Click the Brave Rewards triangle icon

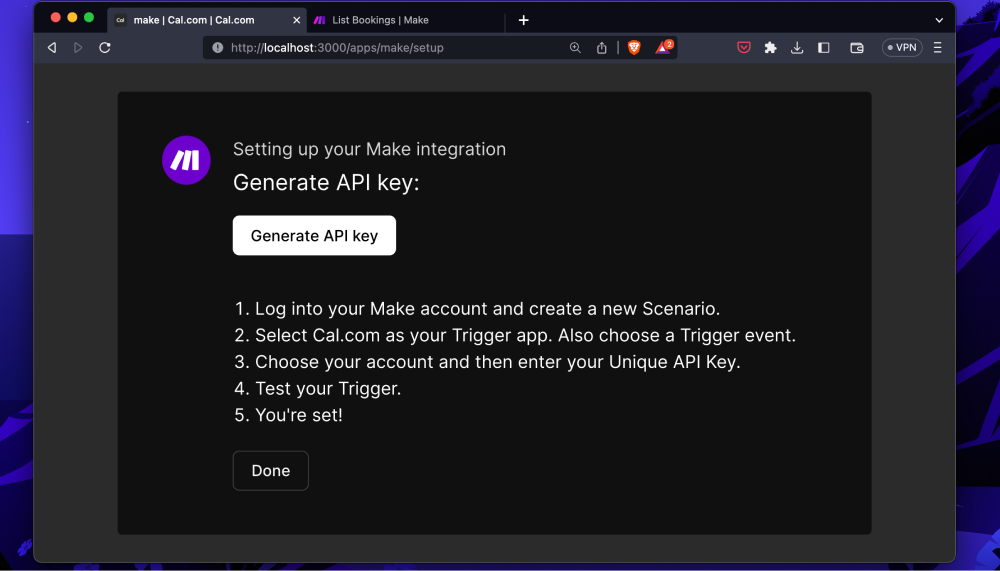pos(663,47)
